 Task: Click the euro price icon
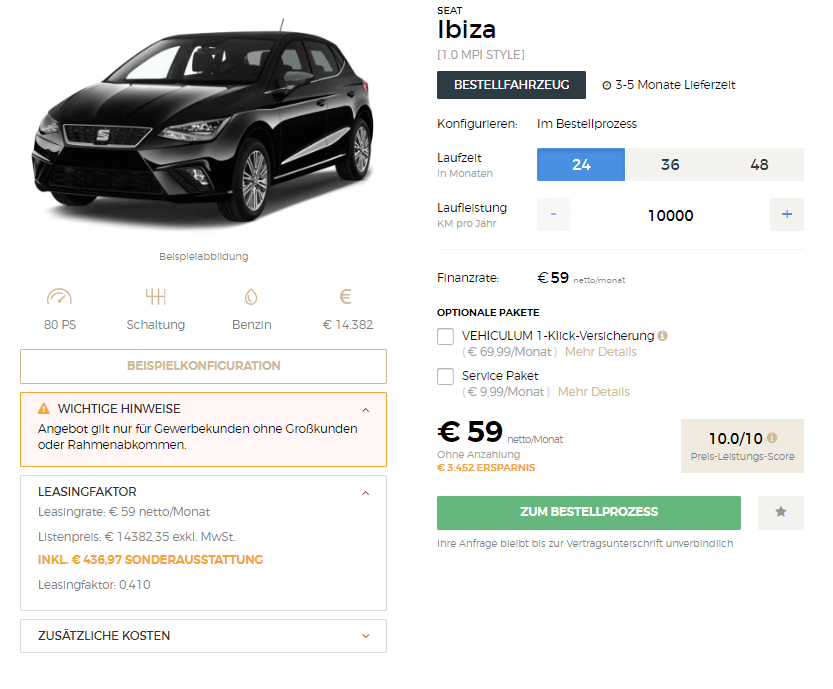click(x=346, y=296)
